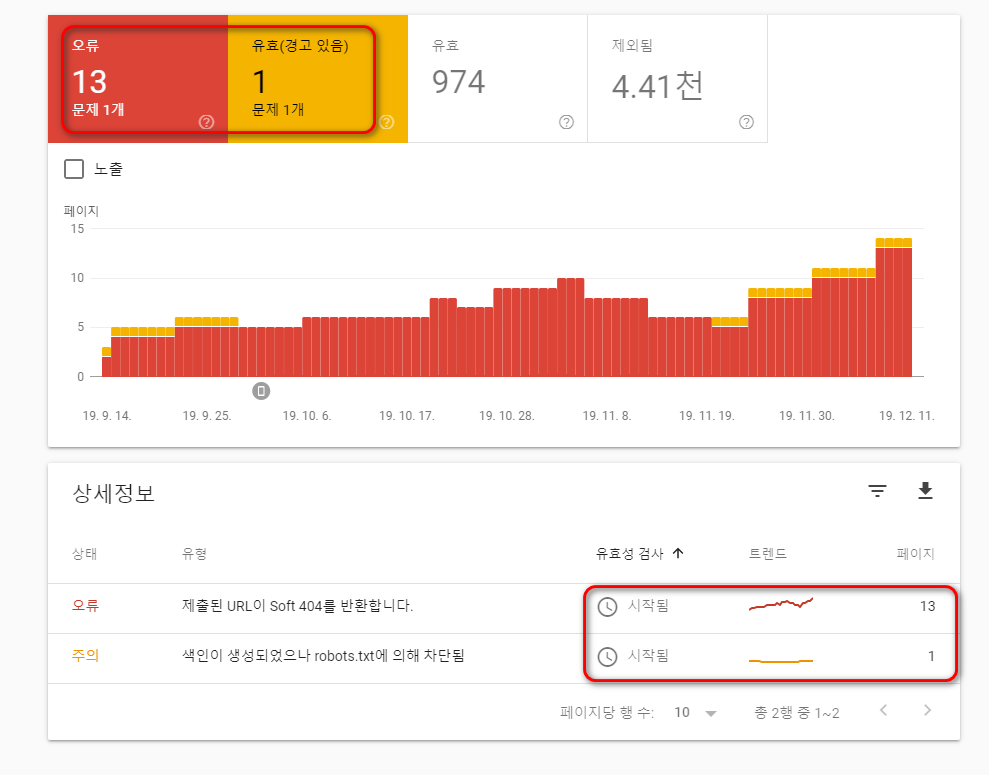Select the 오류 13 status tab

138,79
